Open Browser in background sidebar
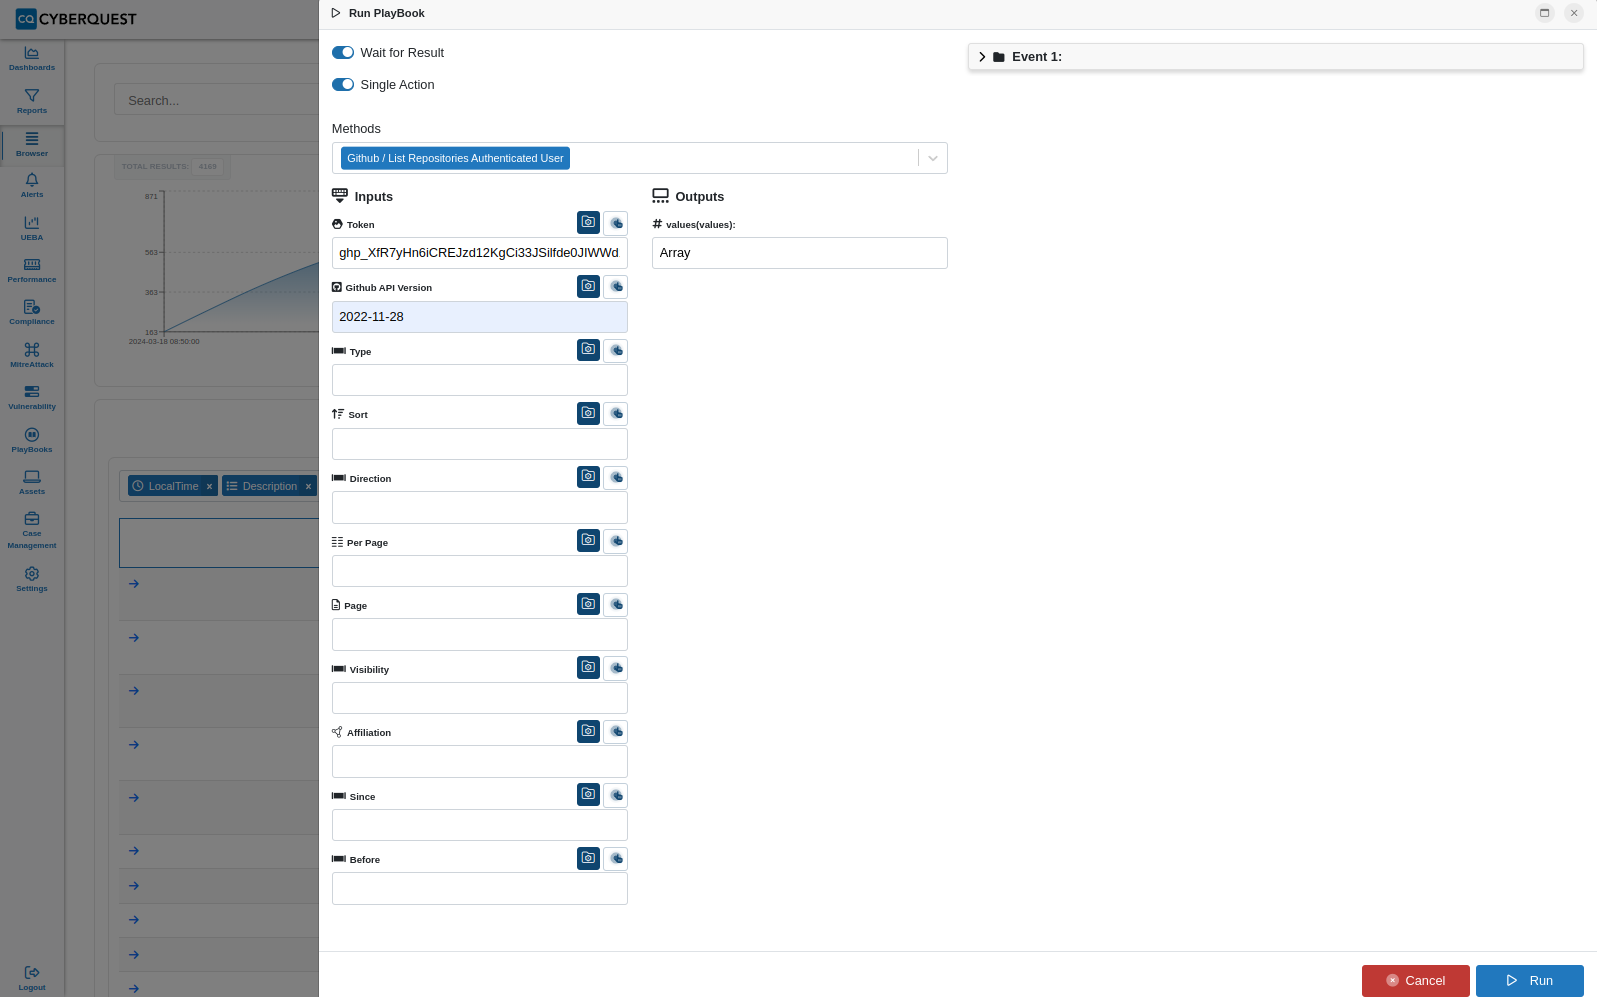The height and width of the screenshot is (997, 1597). (32, 145)
